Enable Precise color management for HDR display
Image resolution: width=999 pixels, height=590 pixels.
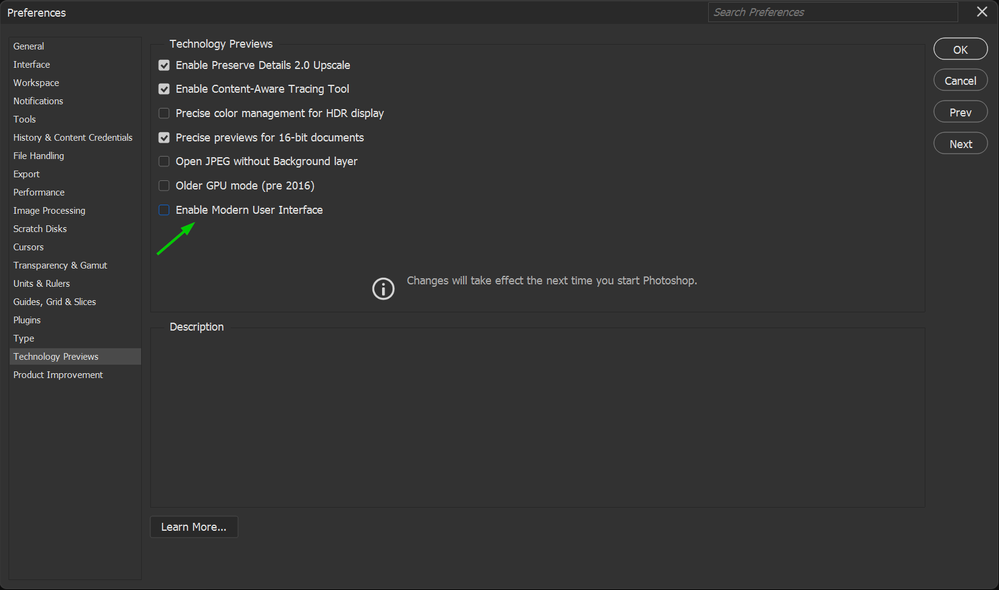click(x=164, y=113)
